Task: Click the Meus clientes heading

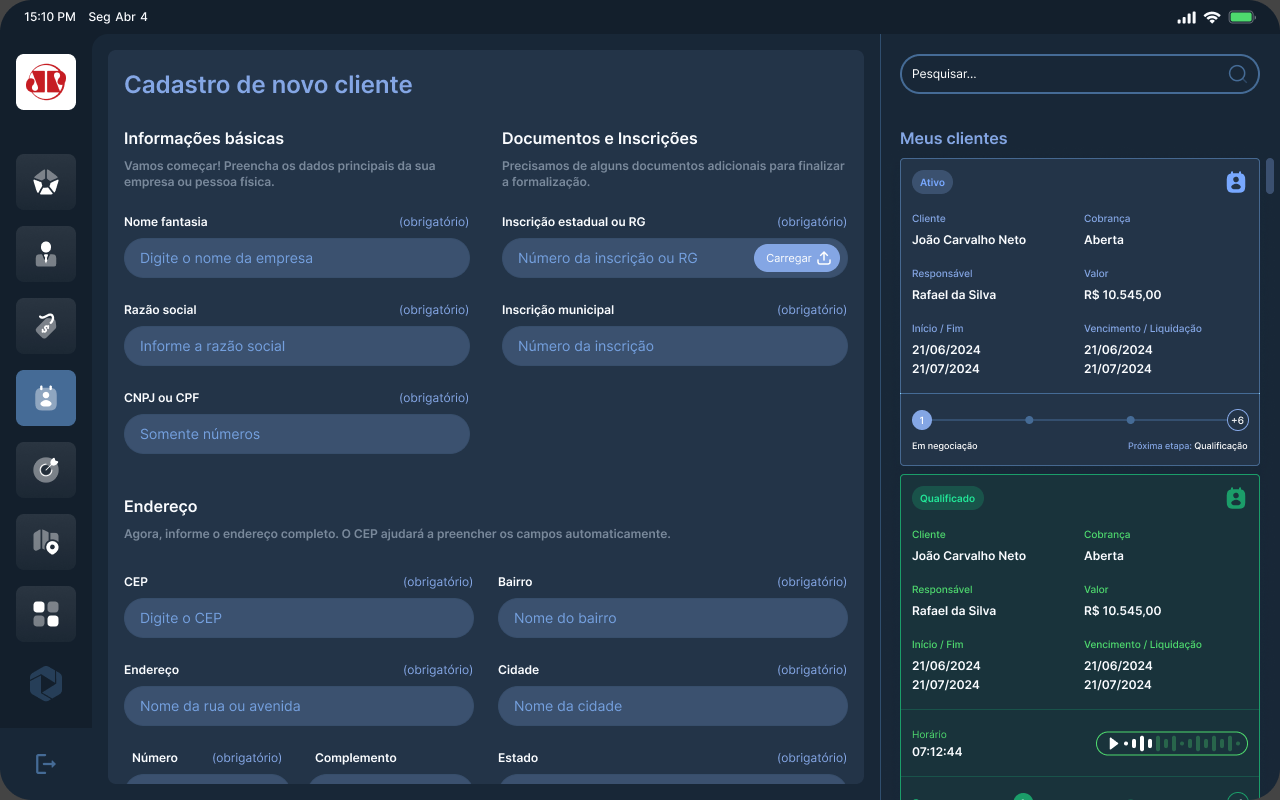Action: coord(954,138)
